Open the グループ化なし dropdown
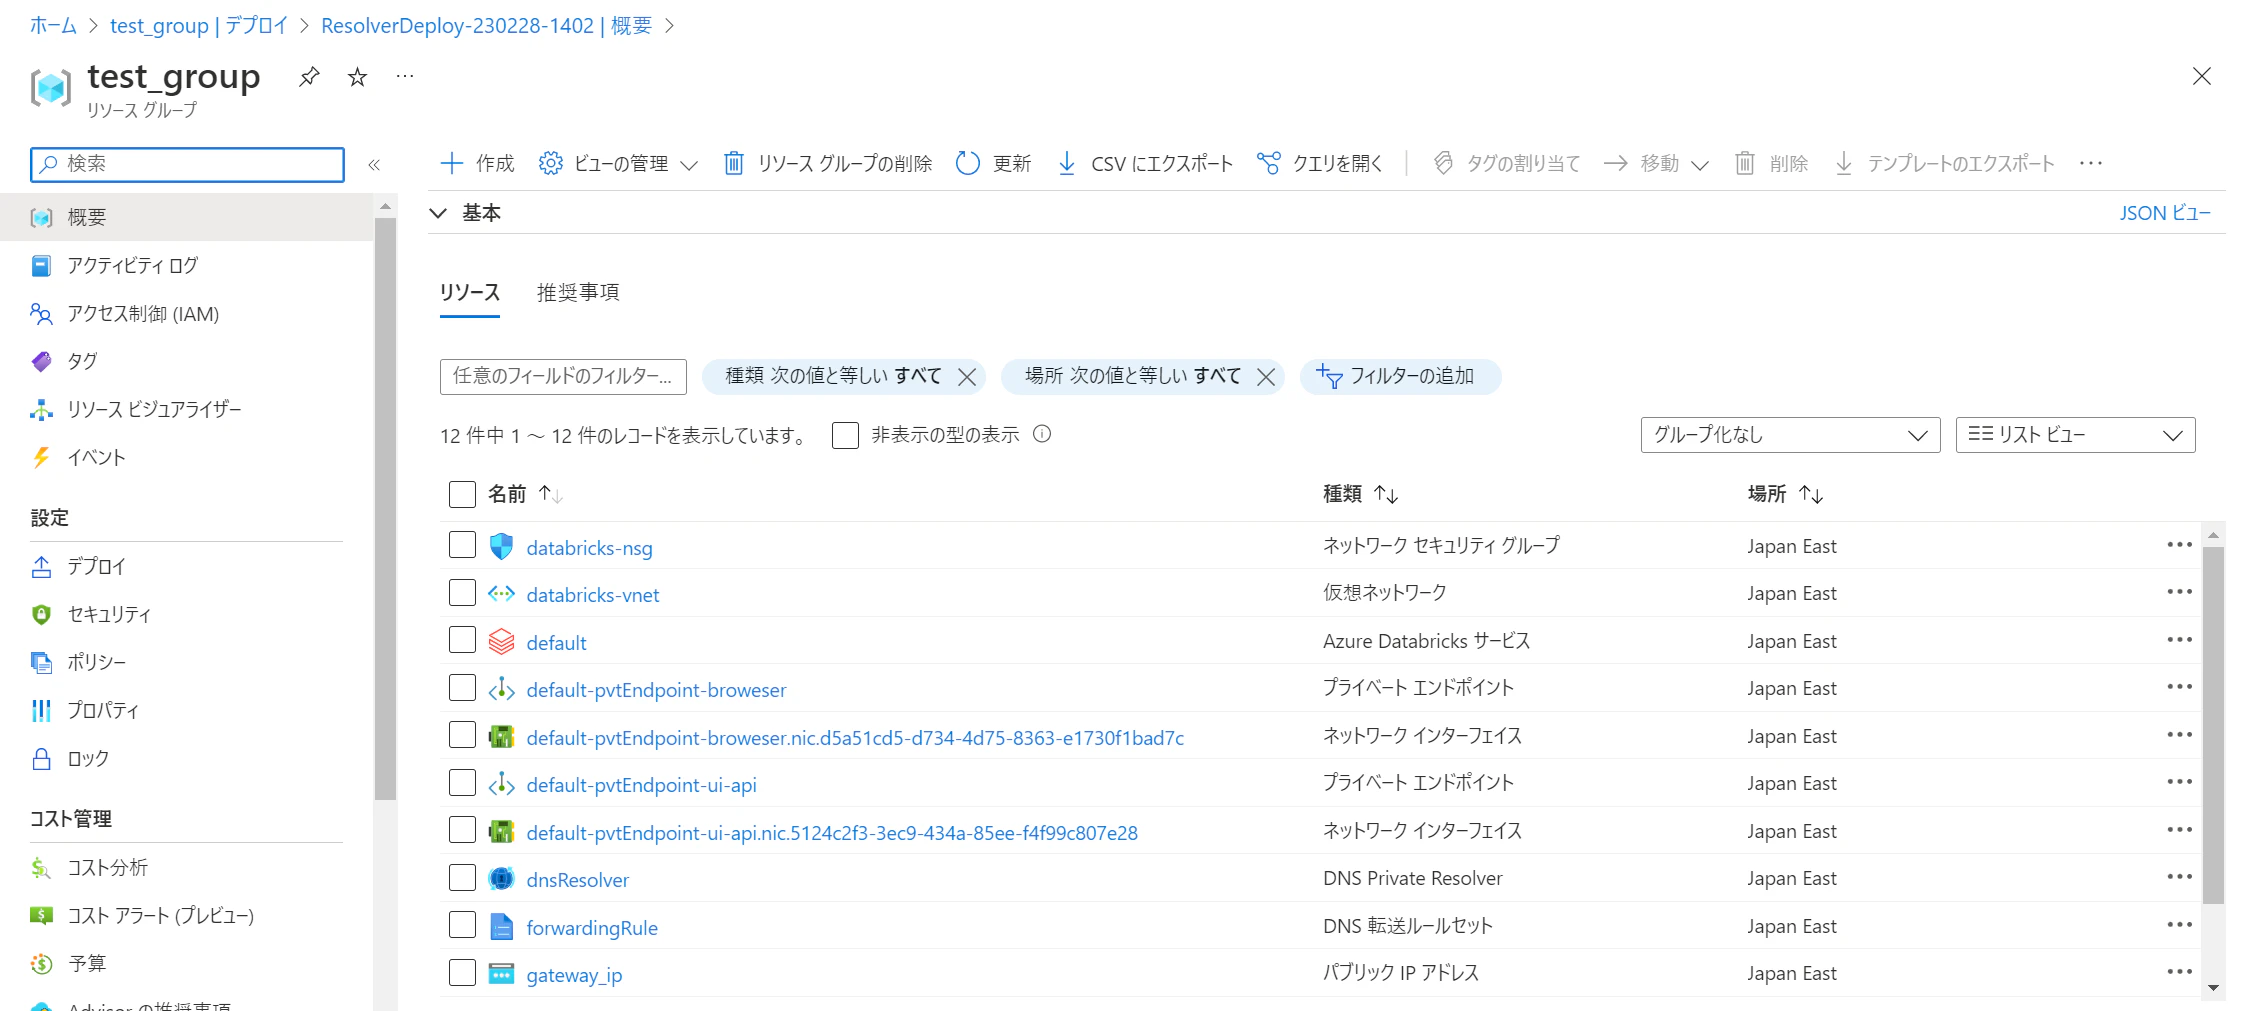Image resolution: width=2256 pixels, height=1011 pixels. (1790, 435)
